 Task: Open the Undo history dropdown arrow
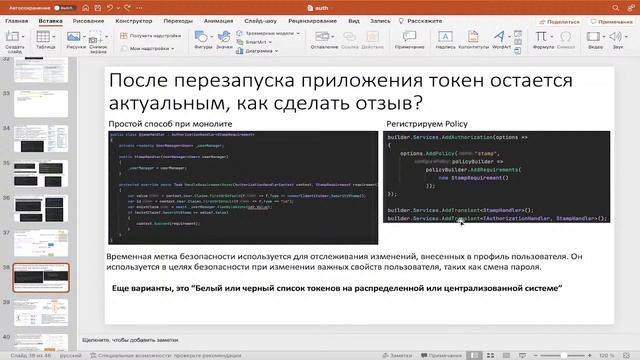[118, 8]
